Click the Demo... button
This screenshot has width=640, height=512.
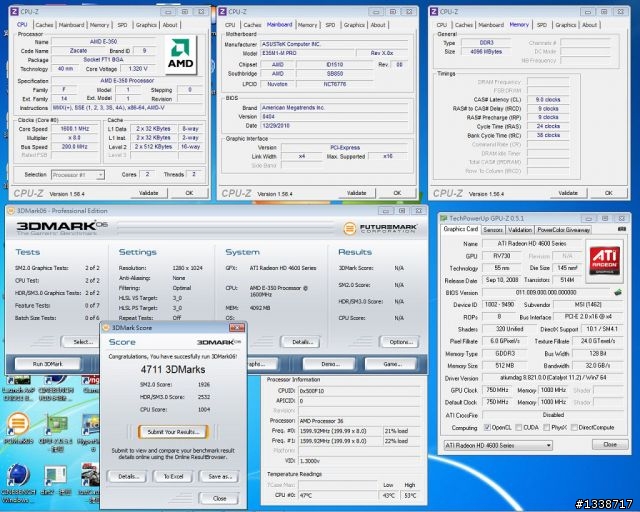coord(330,364)
